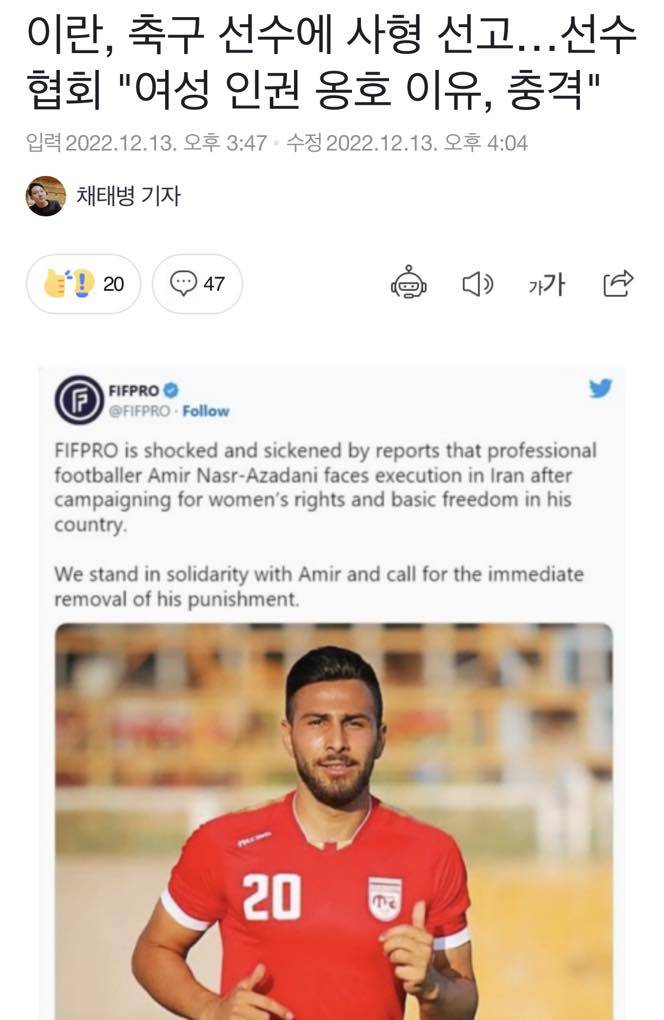The image size is (664, 1020).
Task: Tap the share arrow icon
Action: click(x=618, y=283)
